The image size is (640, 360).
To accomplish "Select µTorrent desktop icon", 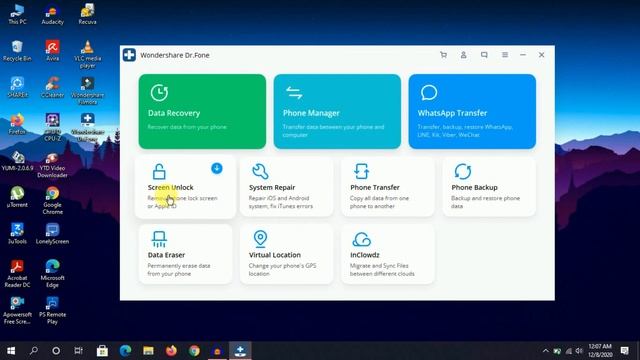I will 17,197.
